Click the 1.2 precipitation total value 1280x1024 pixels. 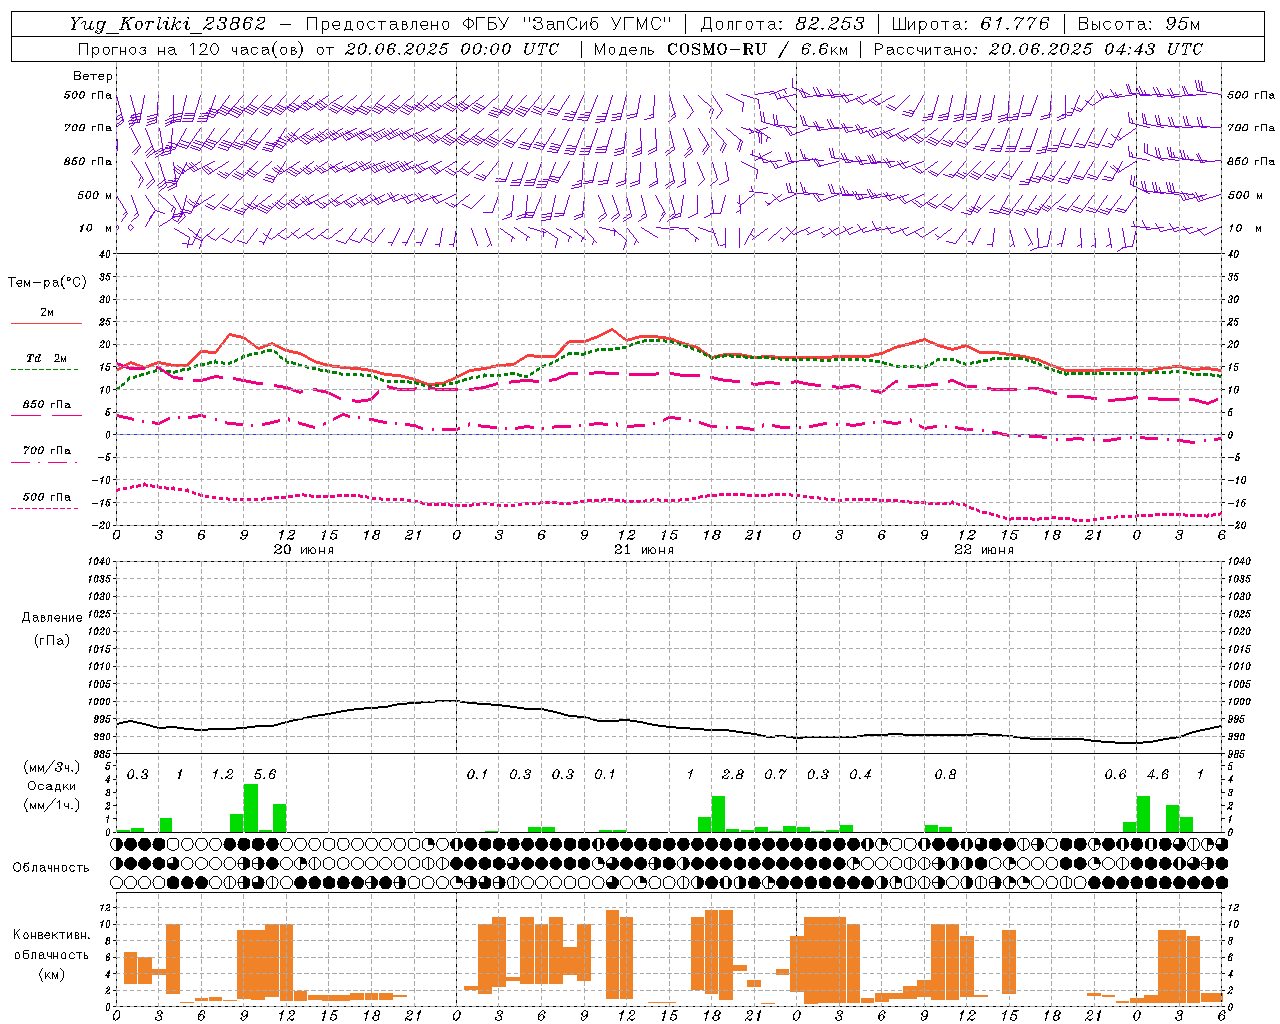coord(222,775)
